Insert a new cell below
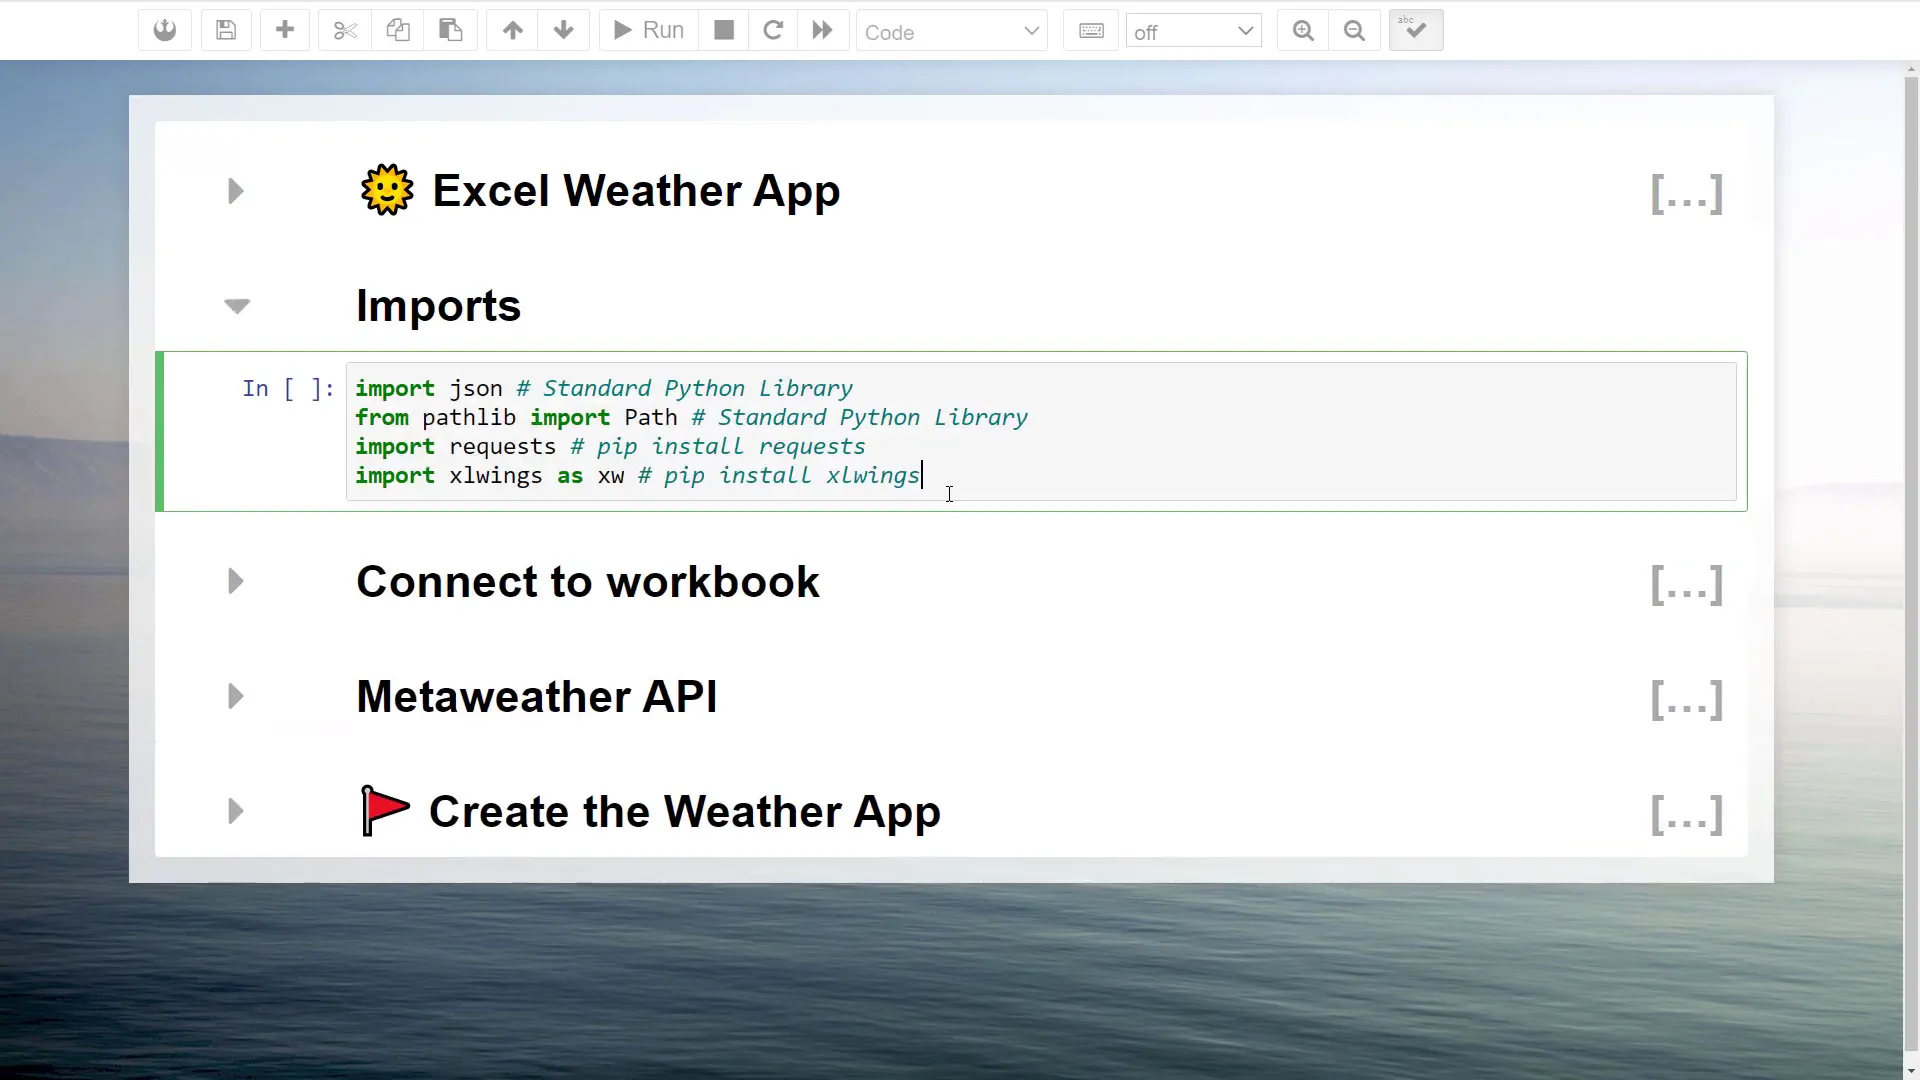Image resolution: width=1920 pixels, height=1080 pixels. 285,30
